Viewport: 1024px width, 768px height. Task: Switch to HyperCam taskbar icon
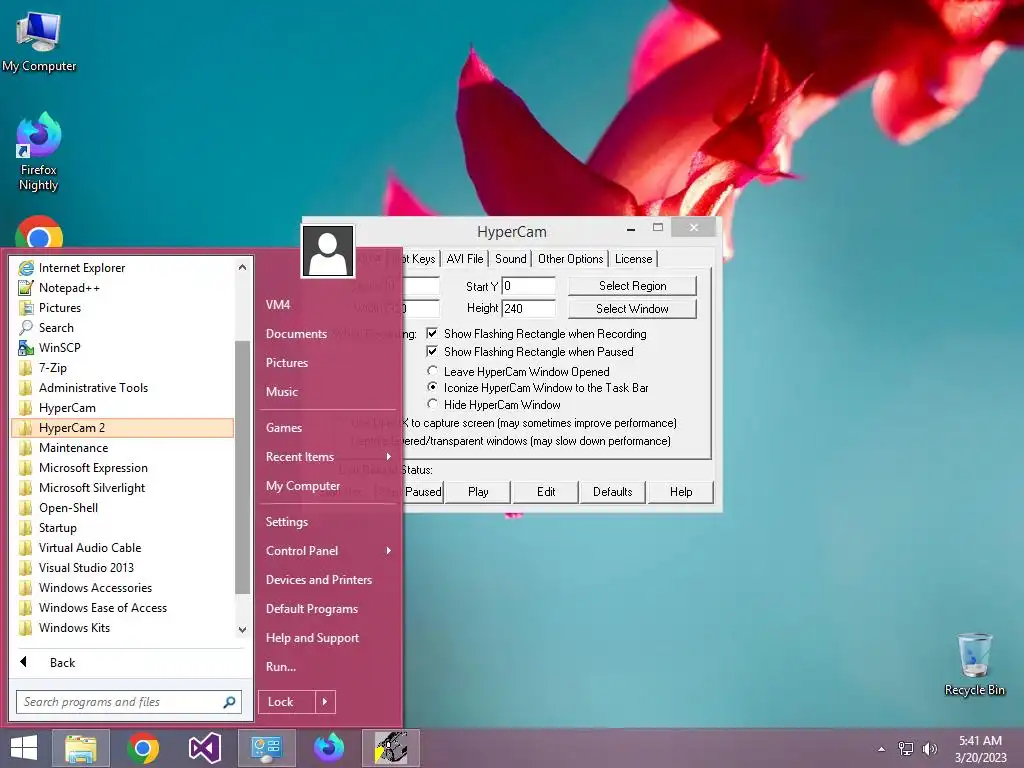[x=391, y=748]
